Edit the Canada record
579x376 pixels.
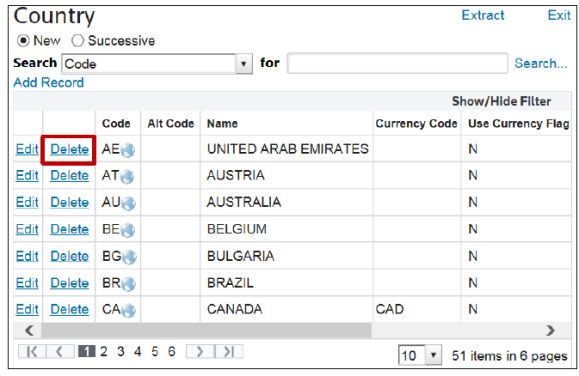pos(27,309)
